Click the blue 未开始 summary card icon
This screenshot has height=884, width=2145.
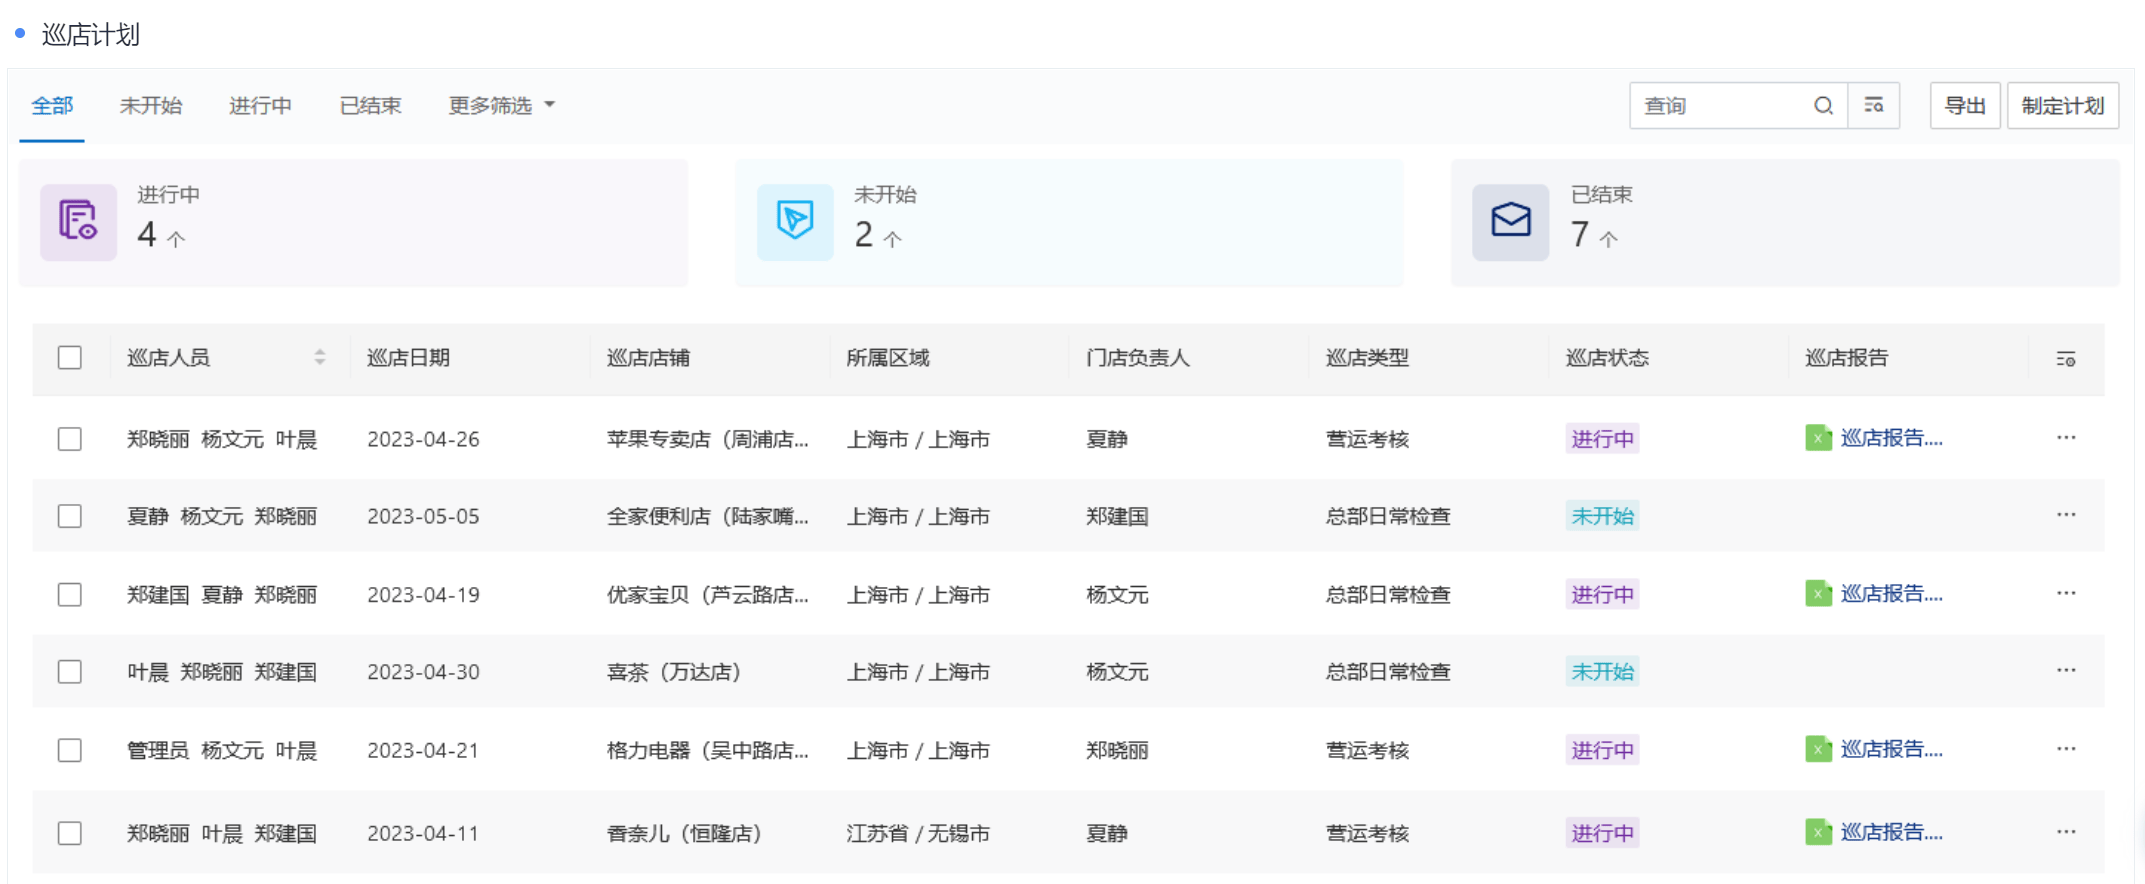[x=795, y=221]
